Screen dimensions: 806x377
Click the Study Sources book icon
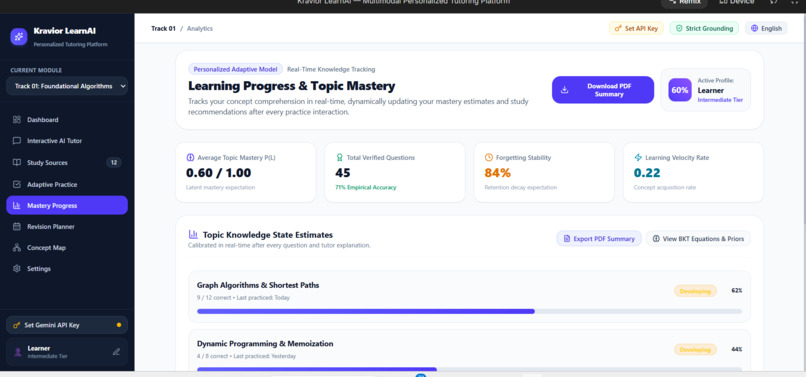[16, 163]
